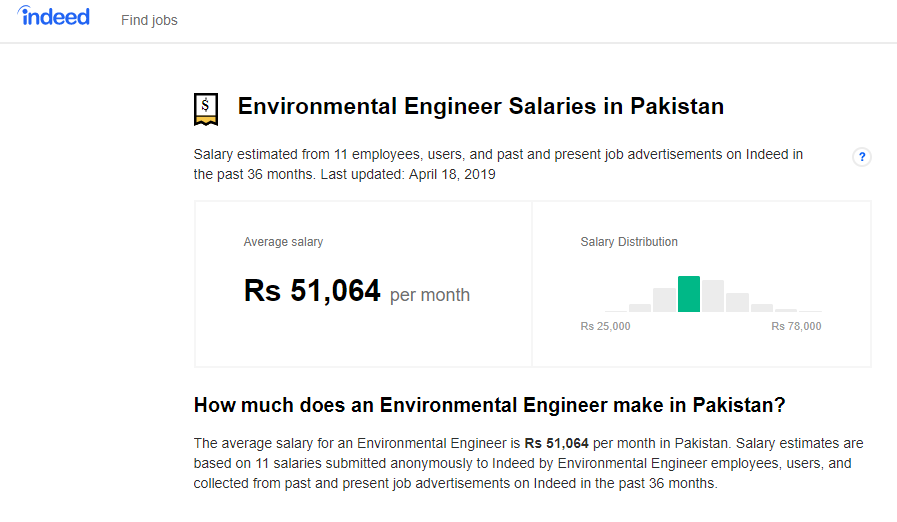Click the Environmental Engineer Salaries in Pakistan heading
897x522 pixels.
(480, 106)
